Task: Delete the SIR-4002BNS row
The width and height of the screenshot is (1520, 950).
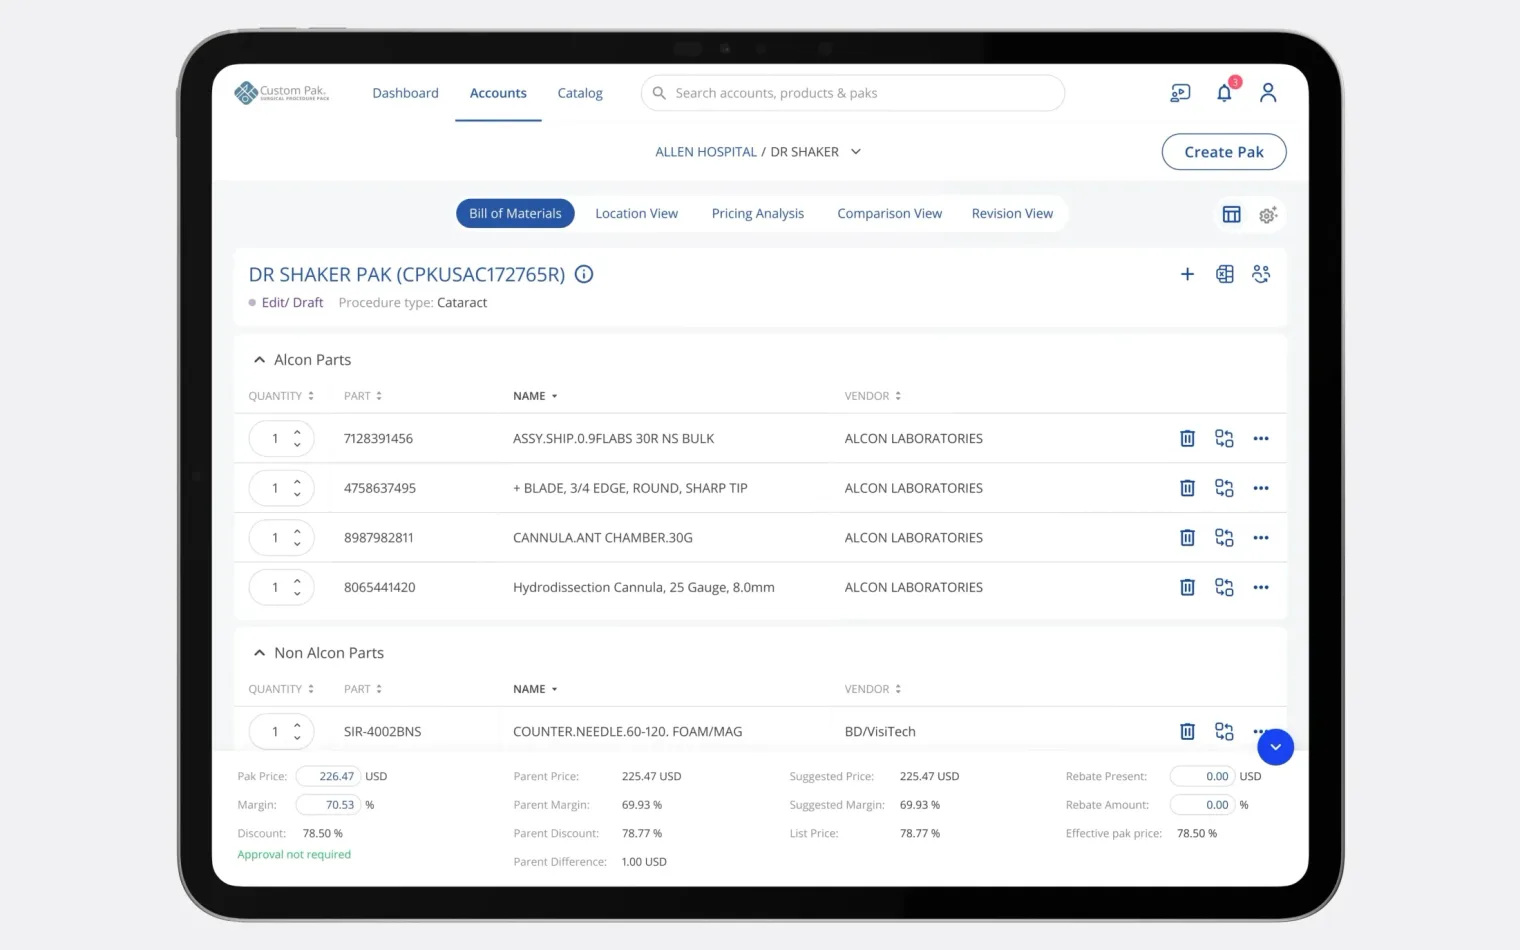Action: 1187,731
